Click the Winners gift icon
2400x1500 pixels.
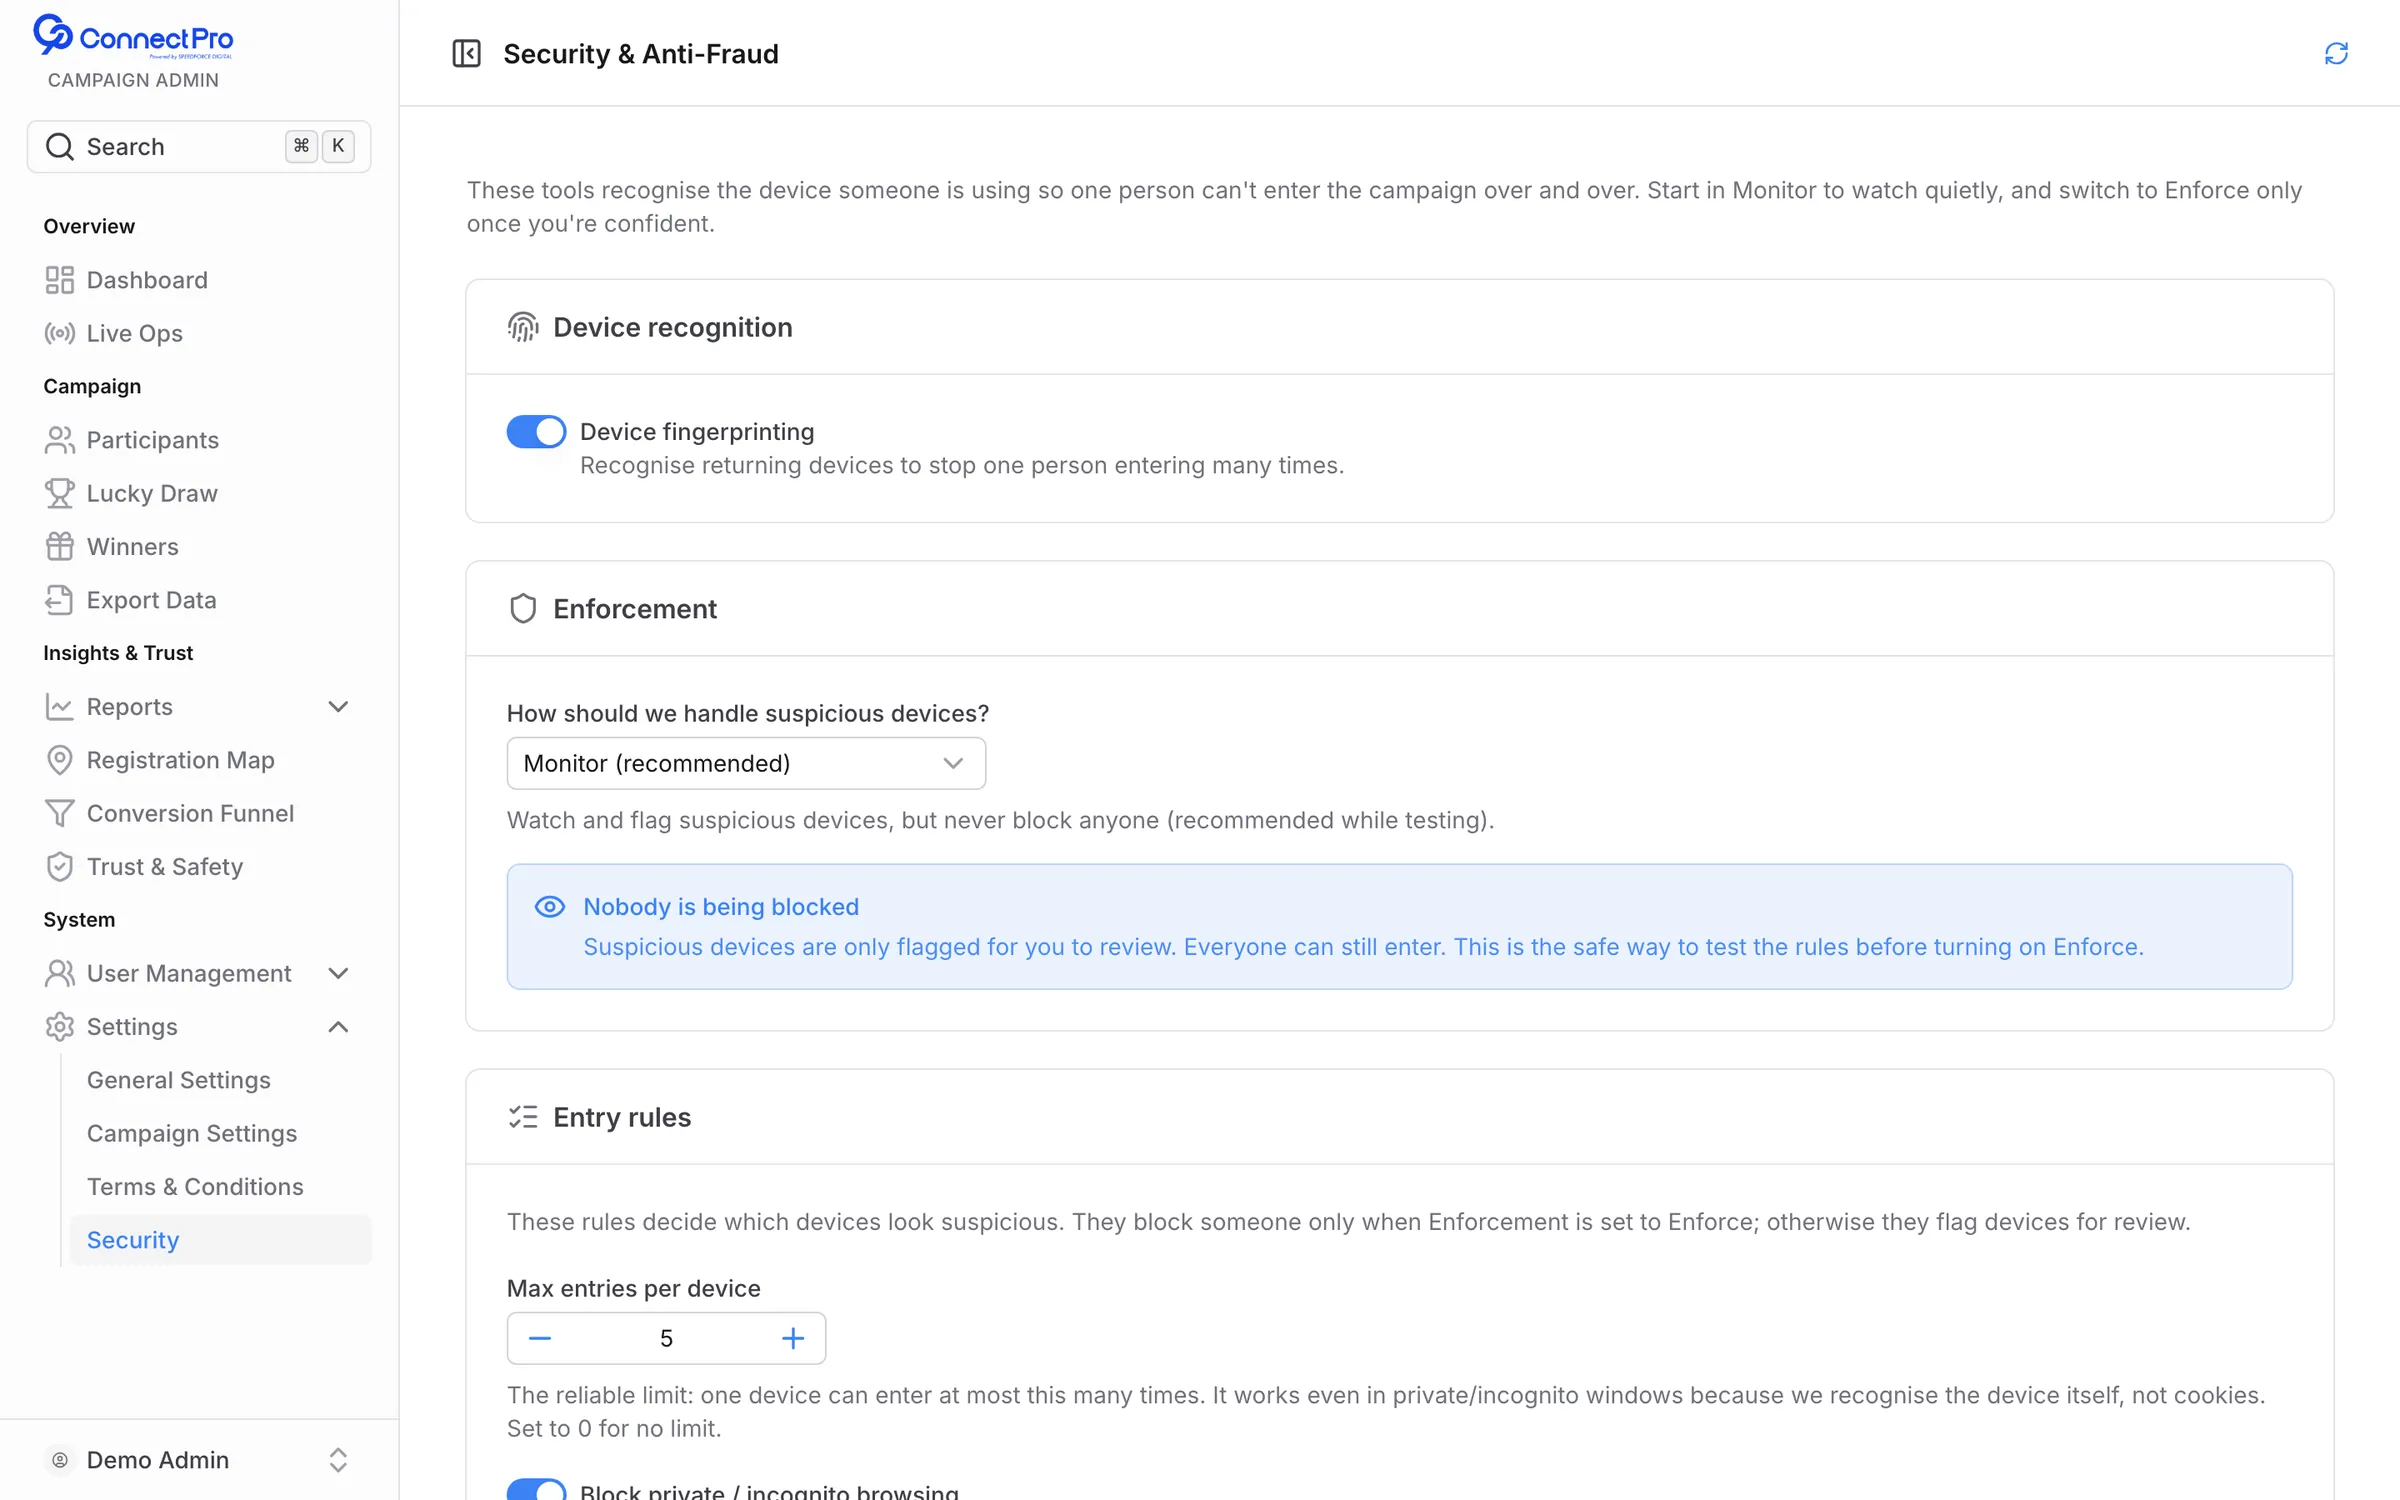[x=60, y=546]
